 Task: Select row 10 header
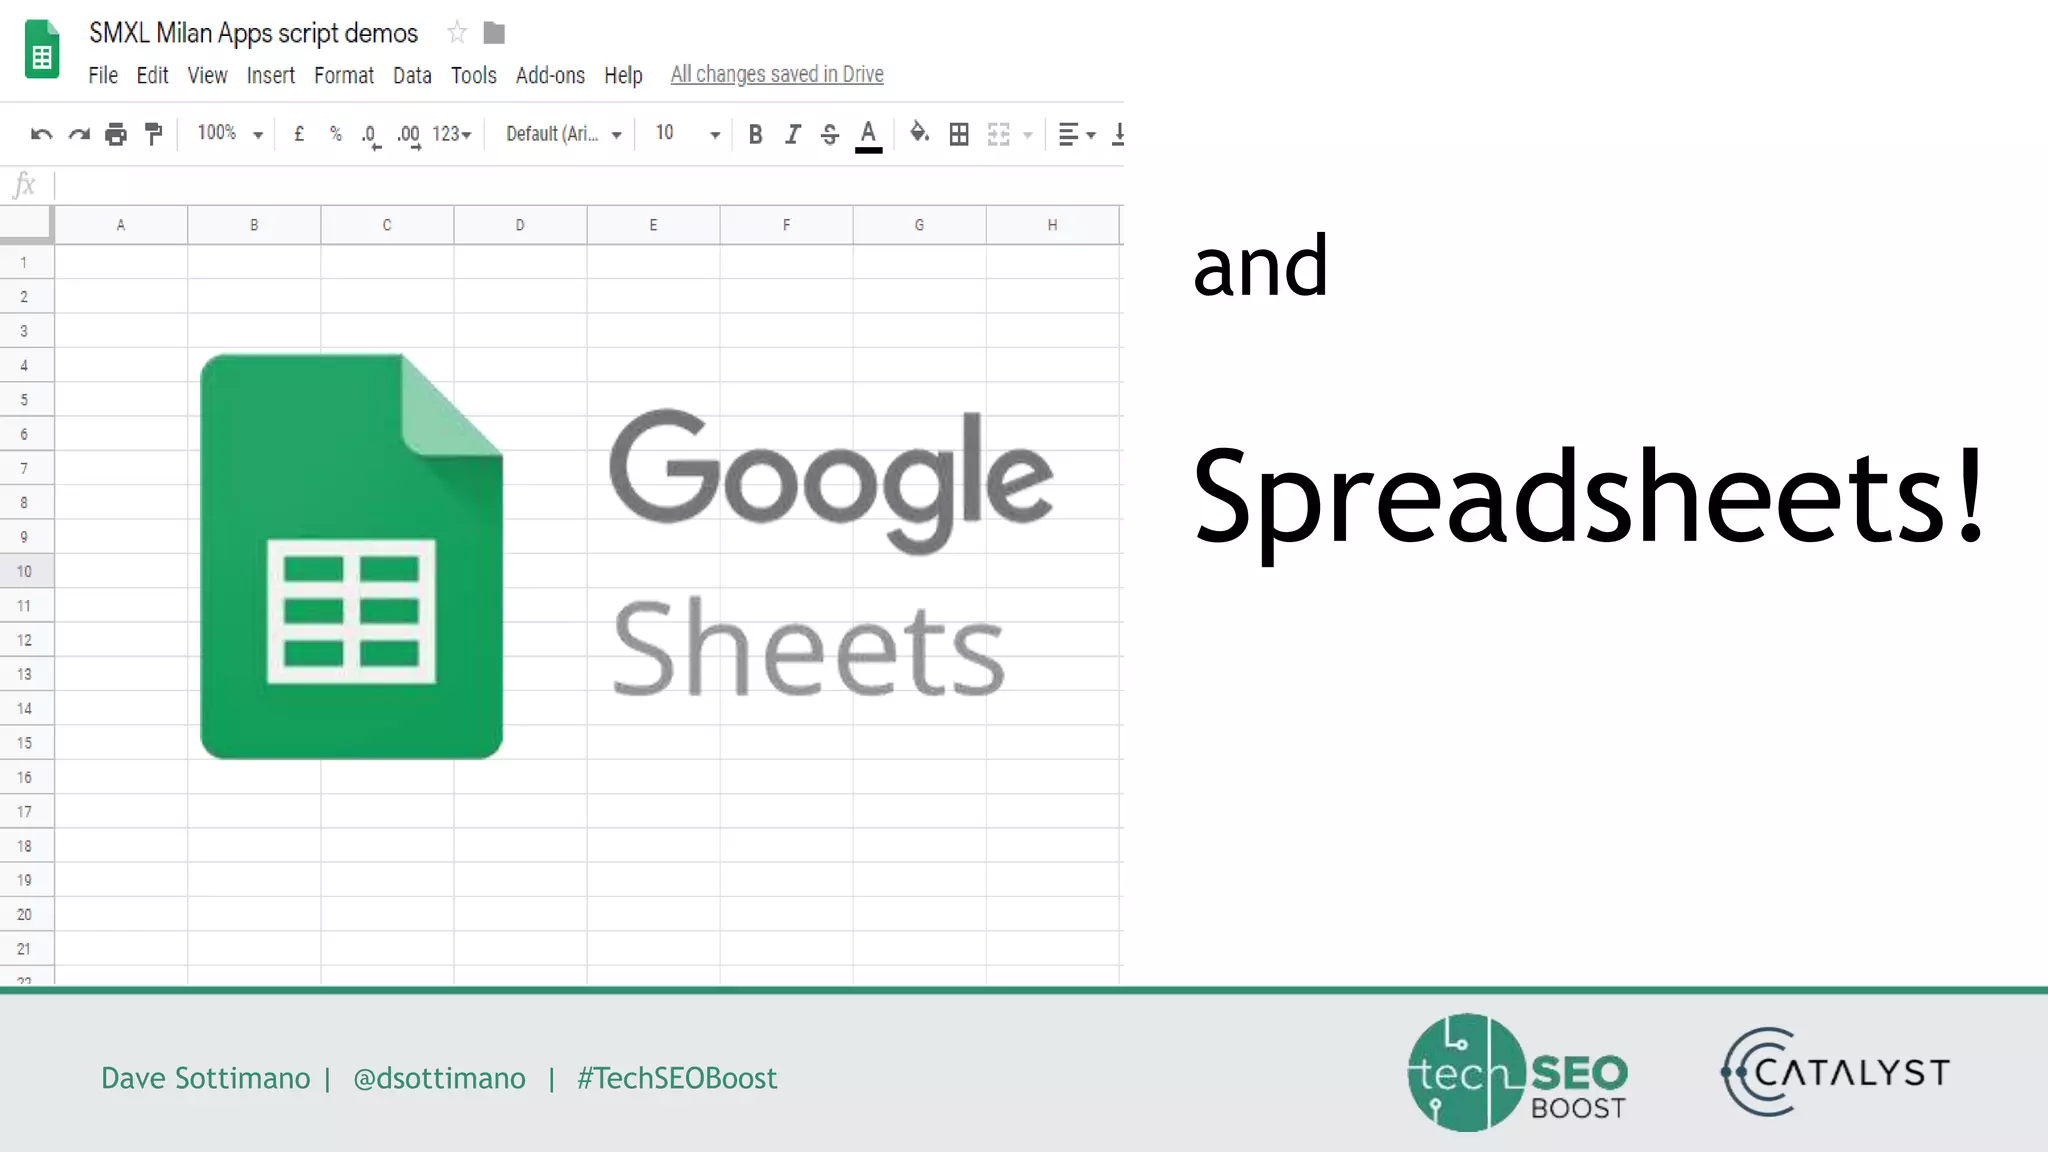26,571
